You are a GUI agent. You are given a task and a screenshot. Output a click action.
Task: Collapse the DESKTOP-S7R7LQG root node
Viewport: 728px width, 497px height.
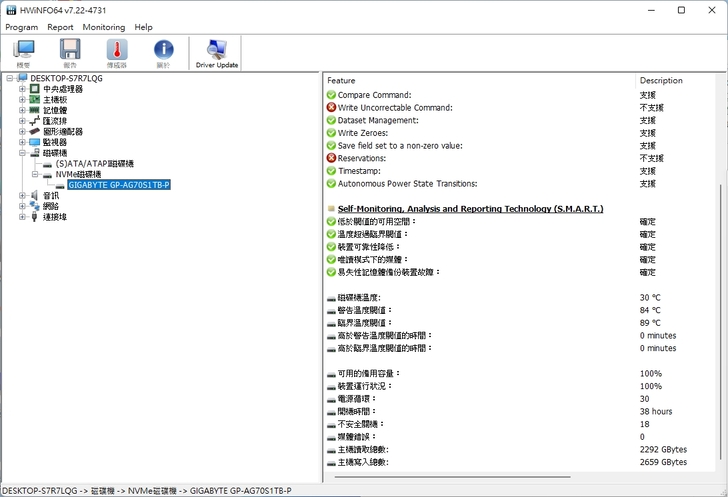pyautogui.click(x=10, y=78)
